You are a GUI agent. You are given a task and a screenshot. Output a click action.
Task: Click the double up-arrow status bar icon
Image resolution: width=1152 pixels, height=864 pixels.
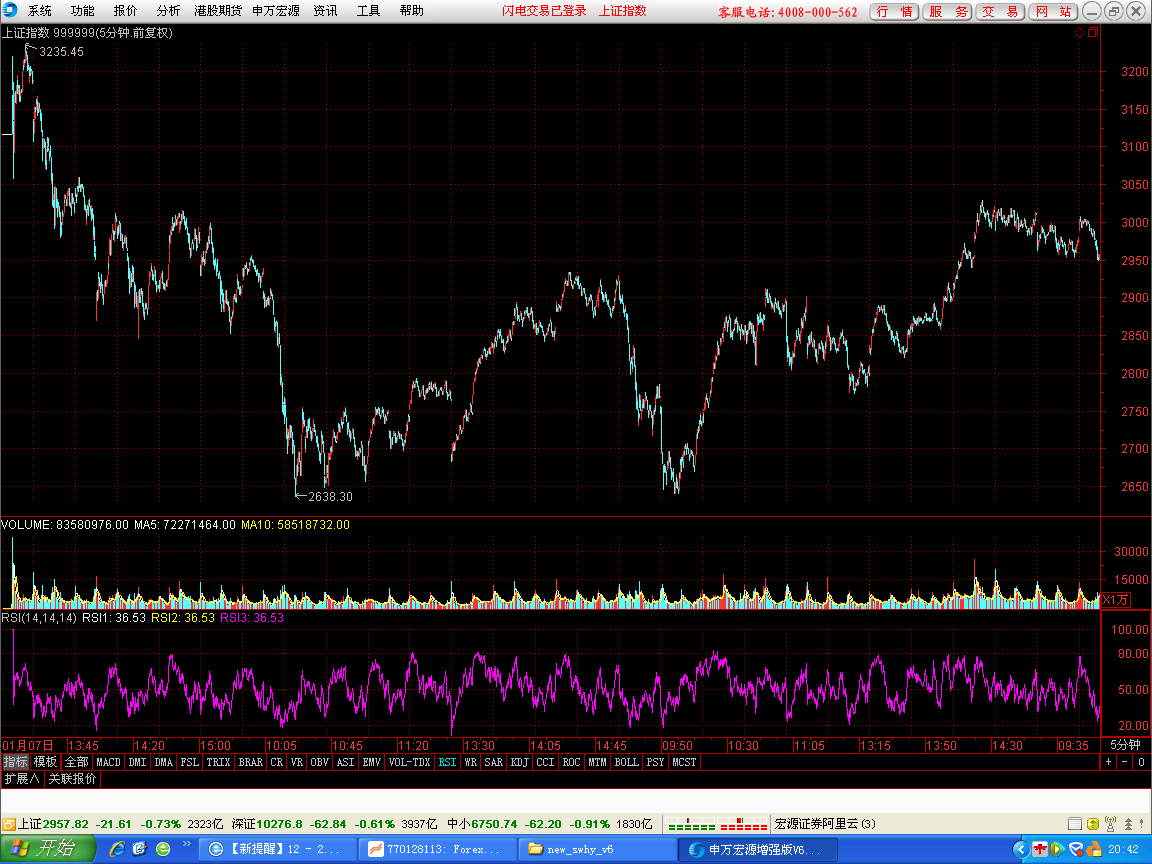coord(1128,824)
